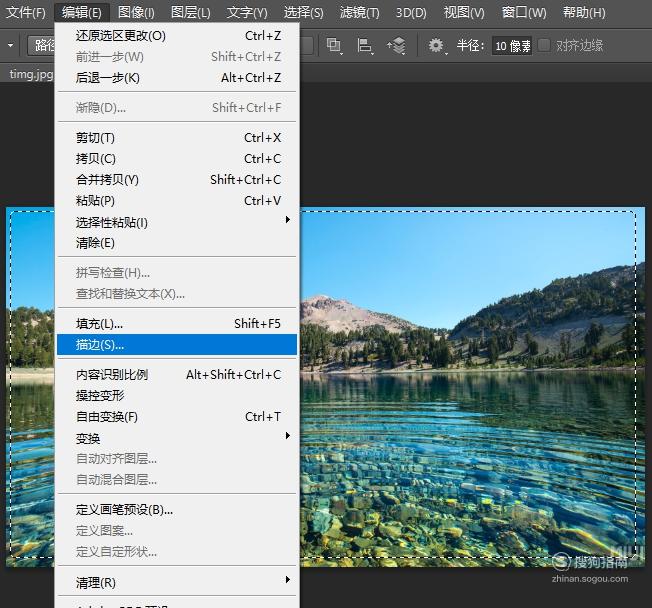Image resolution: width=652 pixels, height=608 pixels.
Task: Open the 滤镜(T) menu
Action: point(359,12)
